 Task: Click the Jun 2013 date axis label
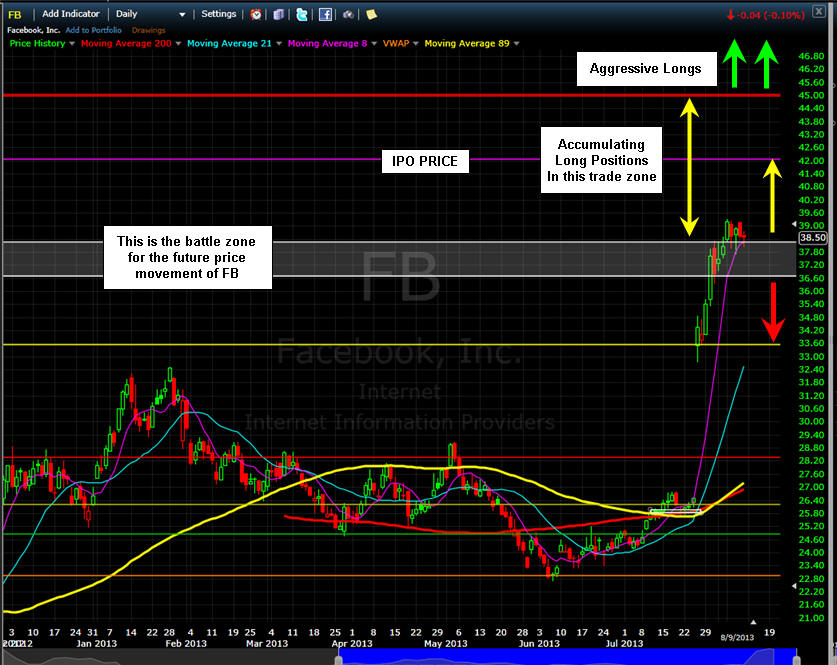539,644
